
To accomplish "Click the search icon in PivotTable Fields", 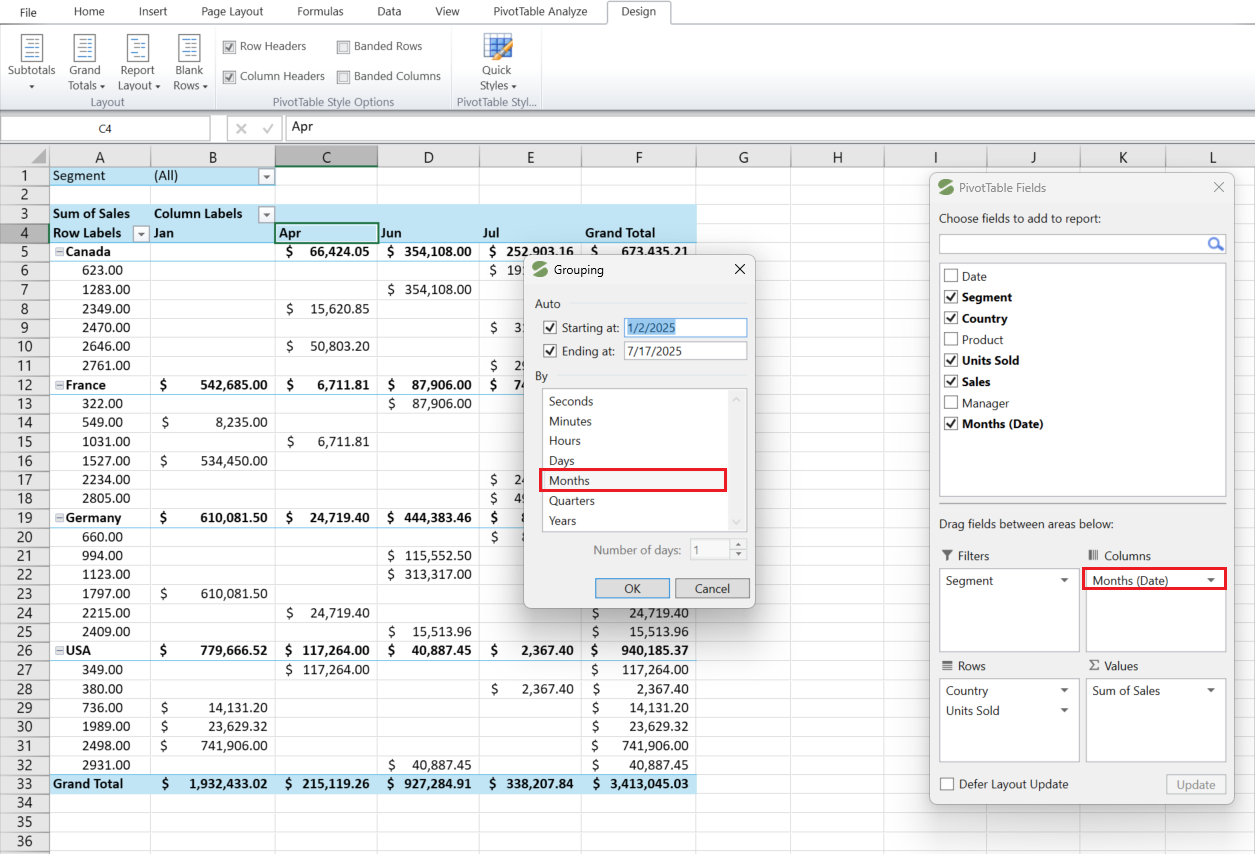I will tap(1215, 244).
